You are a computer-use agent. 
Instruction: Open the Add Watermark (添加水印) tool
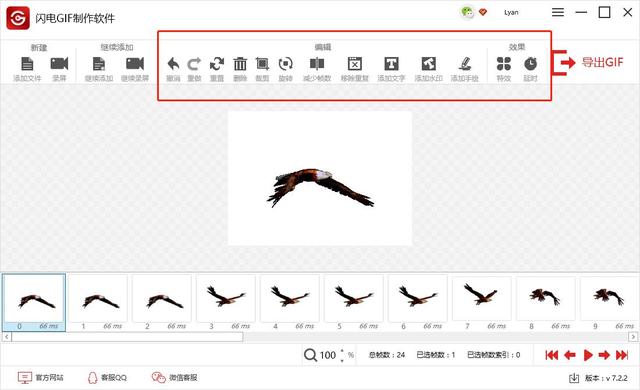tap(429, 64)
